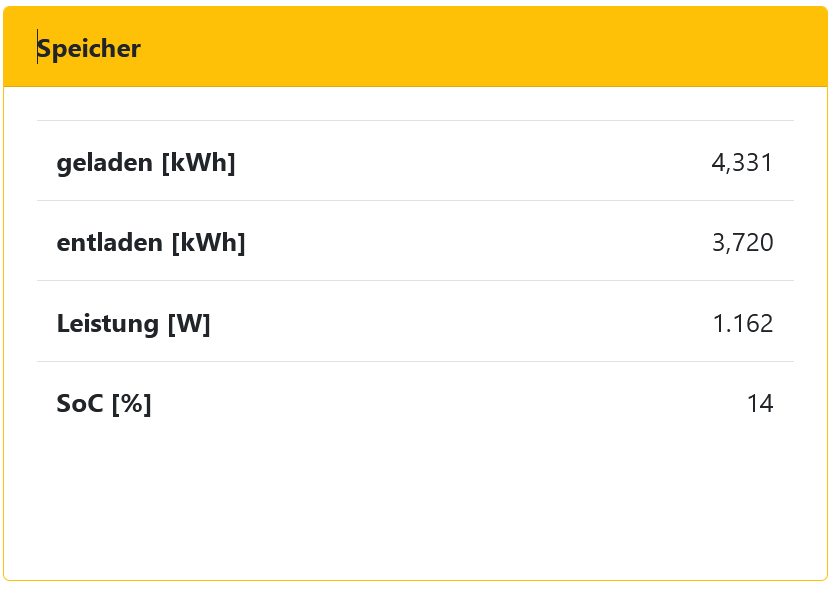
Task: Click the SoC value 14
Action: pos(760,404)
